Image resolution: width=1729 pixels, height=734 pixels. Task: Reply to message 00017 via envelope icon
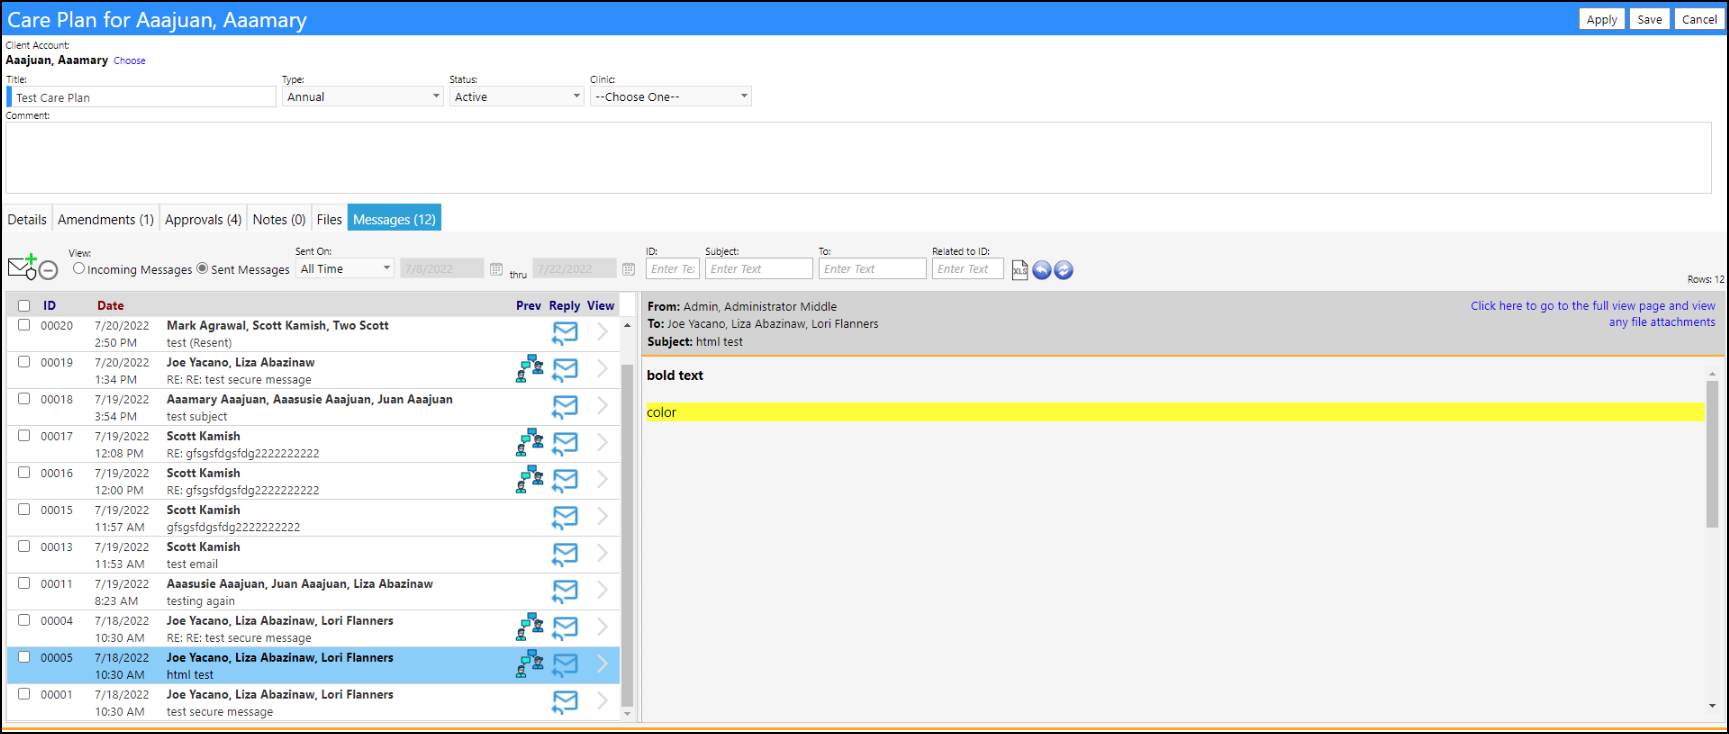click(x=565, y=443)
